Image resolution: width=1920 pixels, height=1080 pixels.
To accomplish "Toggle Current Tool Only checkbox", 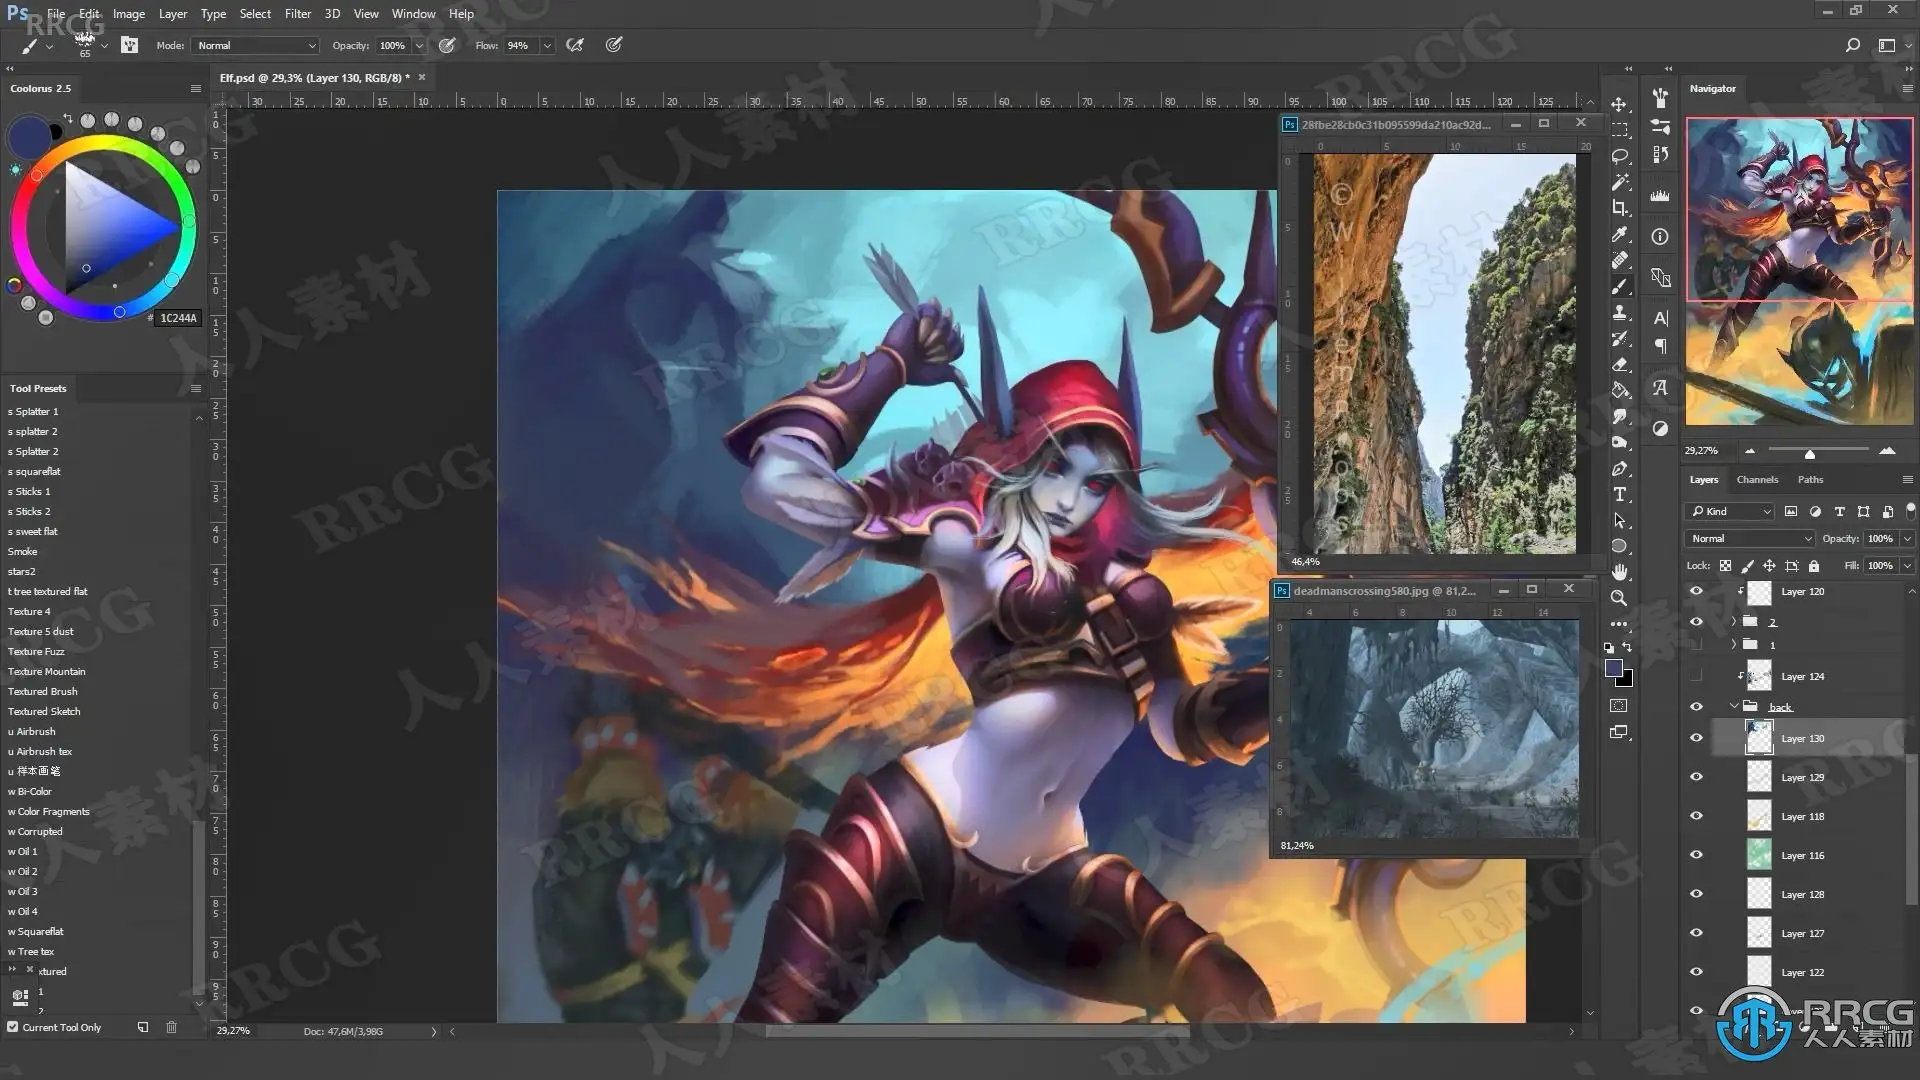I will tap(13, 1027).
